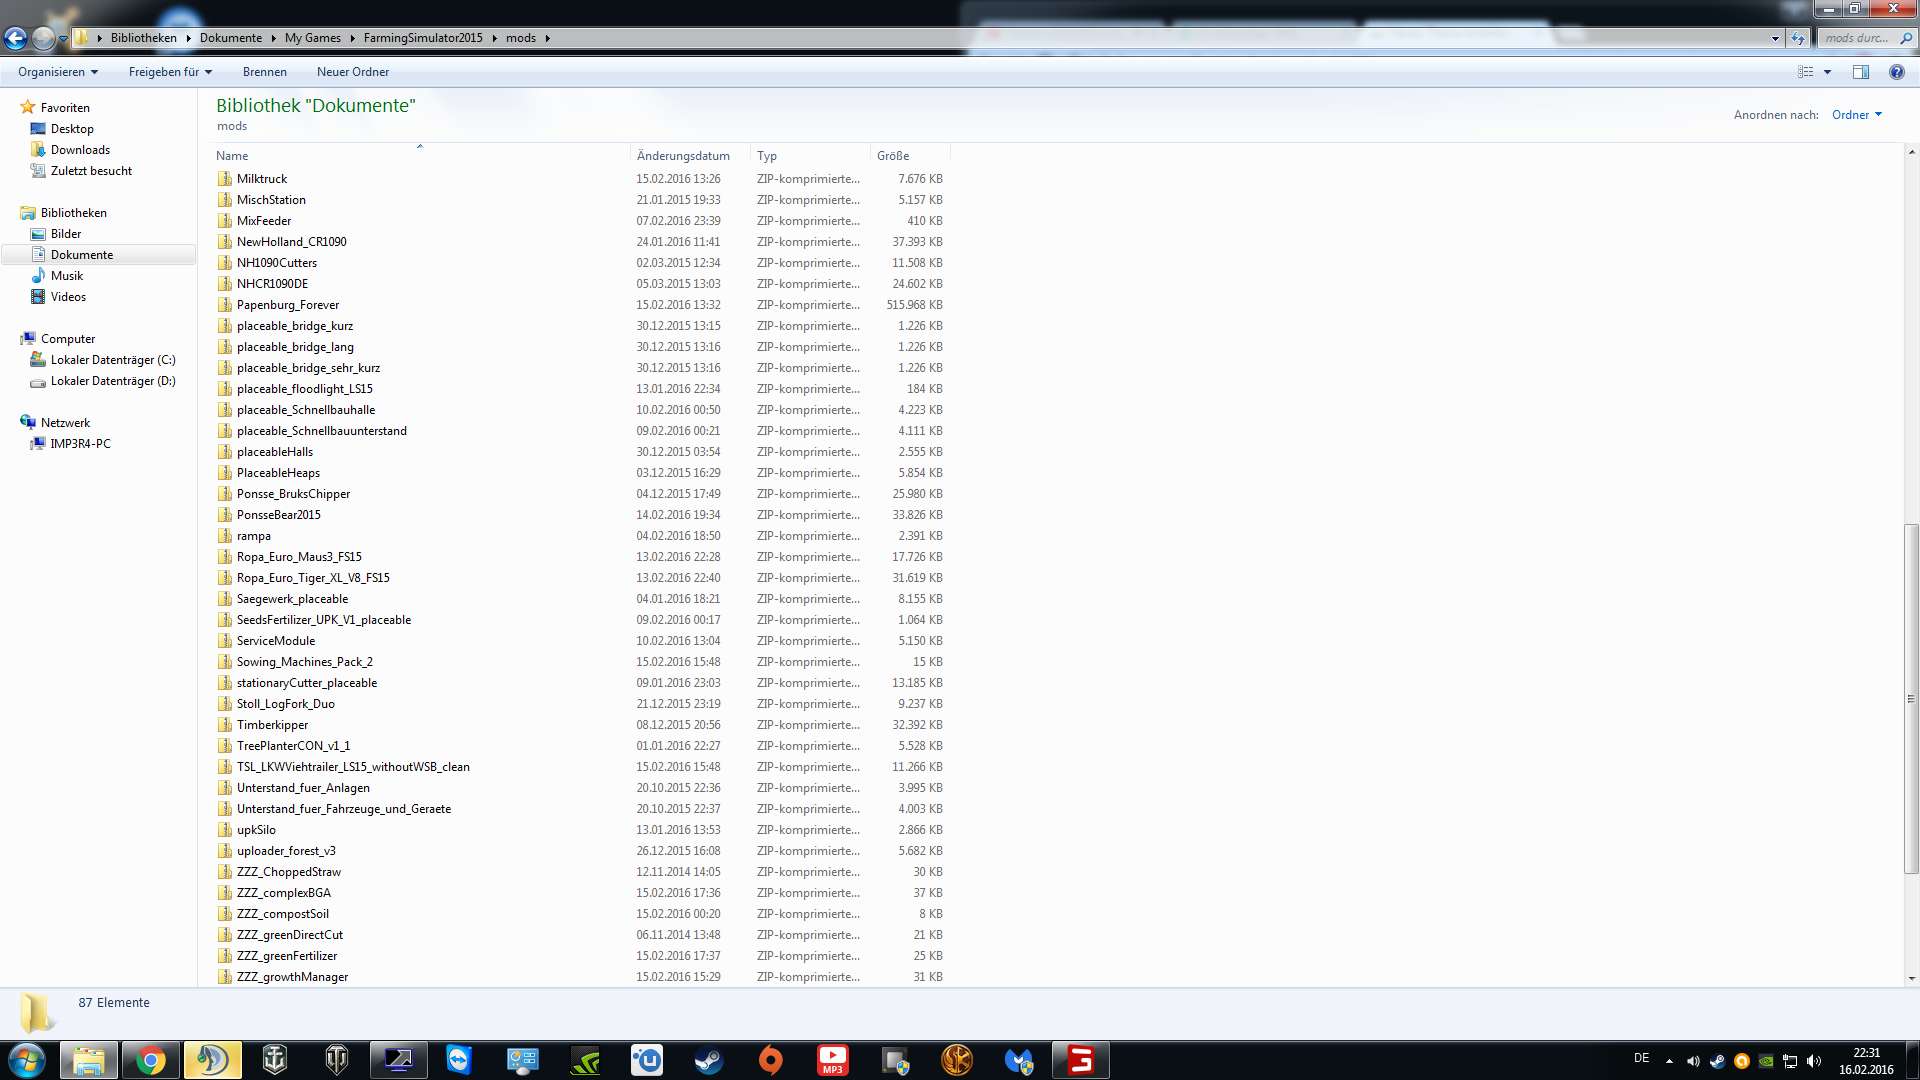The image size is (1920, 1080).
Task: Click Brennen in the toolbar
Action: click(x=264, y=72)
